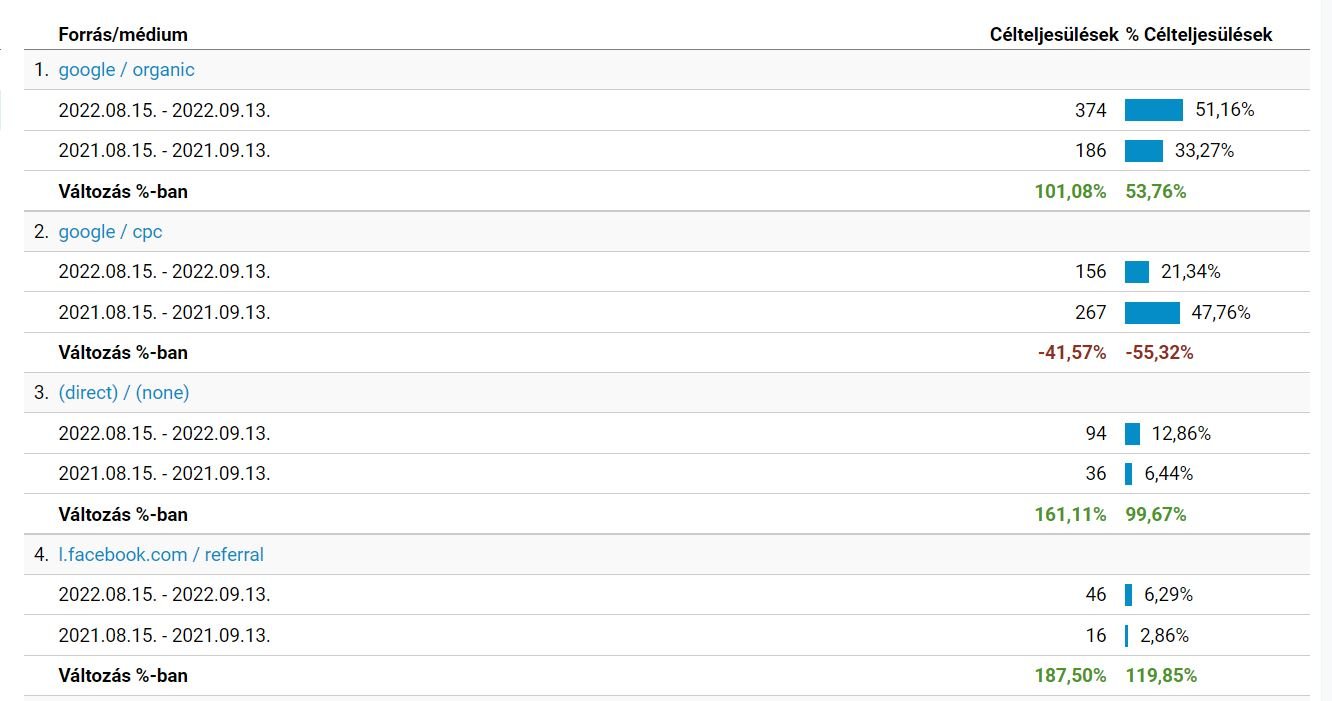Click the -55,32% change percentage
This screenshot has height=701, width=1332.
pos(1159,353)
